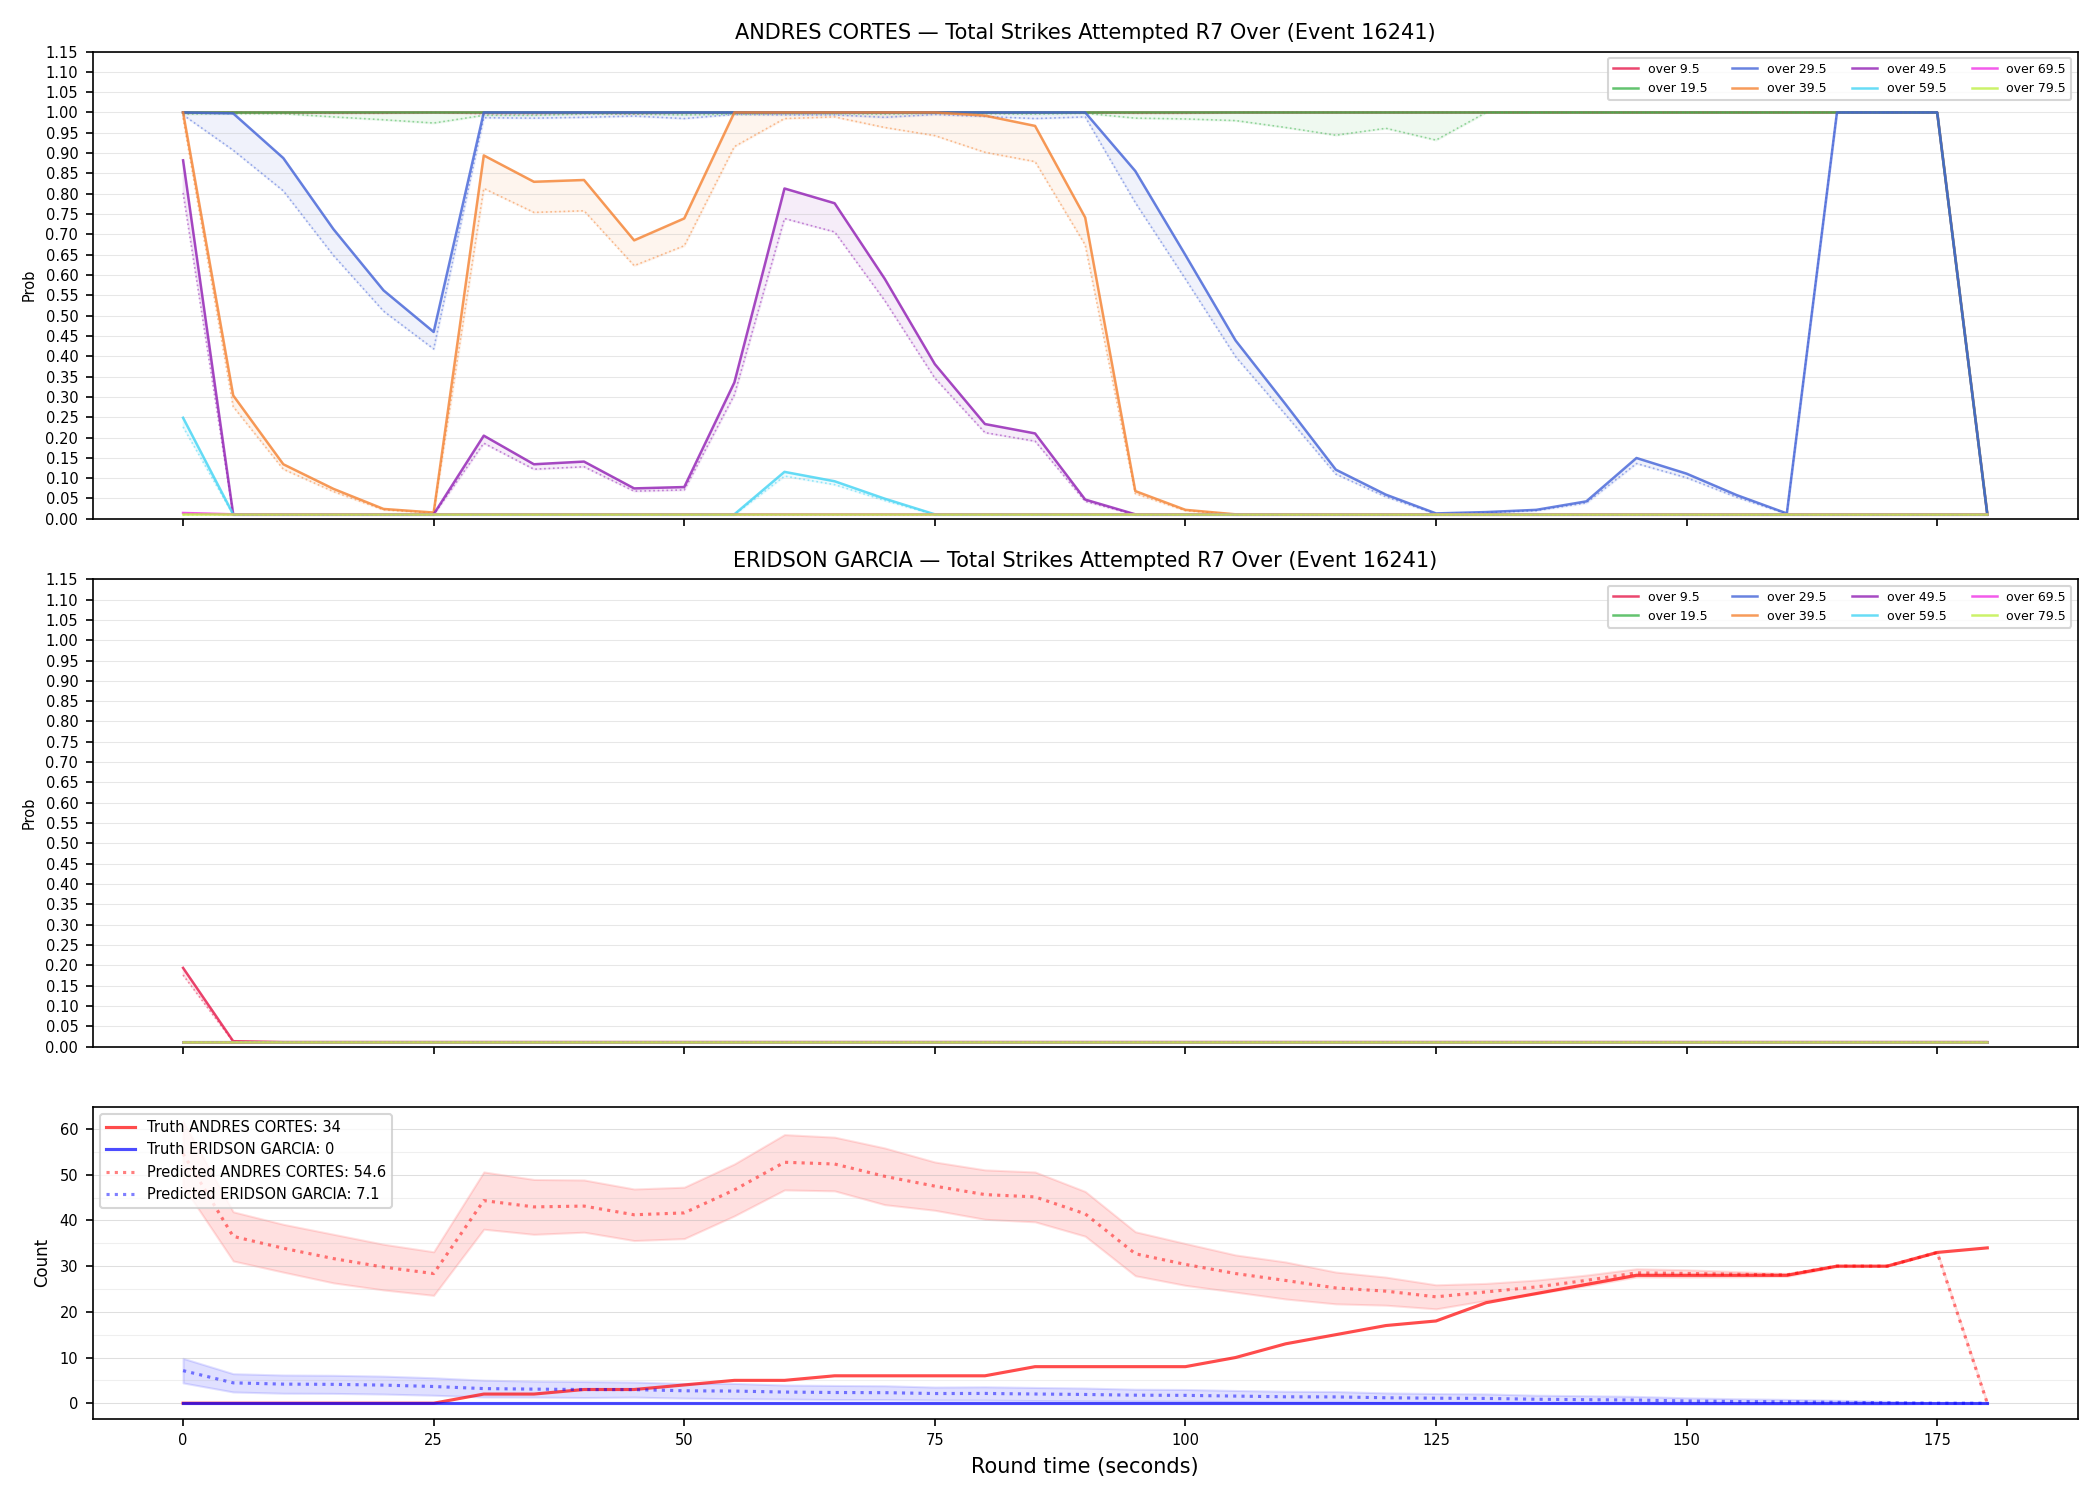2100x1500 pixels.
Task: Select 'over 49.5' in Andres Cortes legend
Action: [1916, 69]
